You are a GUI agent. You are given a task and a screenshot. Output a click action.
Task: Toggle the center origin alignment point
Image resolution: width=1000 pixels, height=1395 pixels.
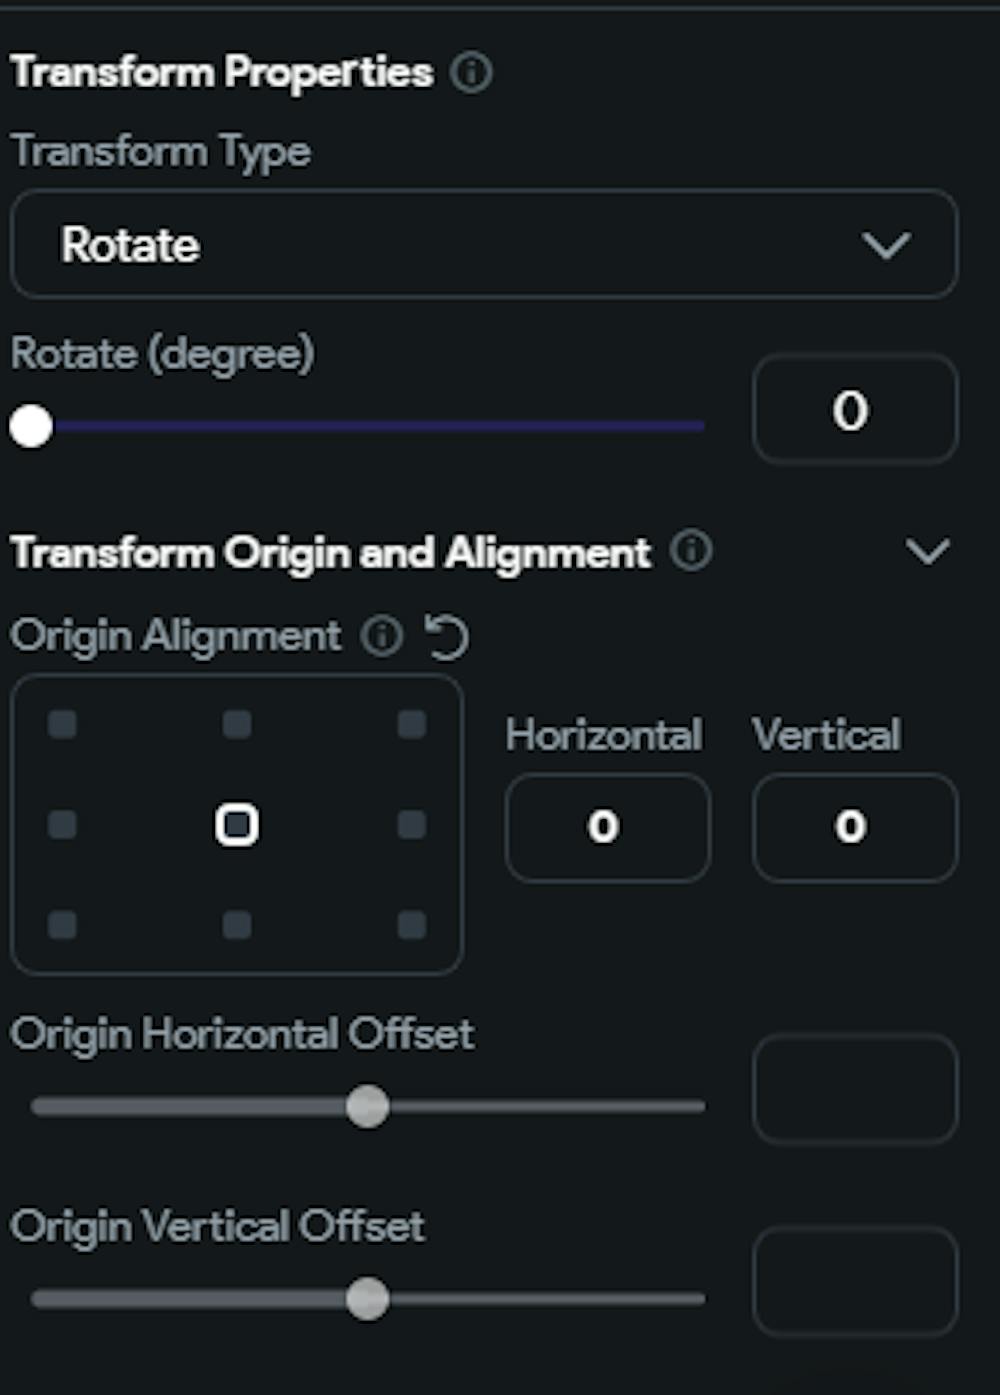pyautogui.click(x=237, y=823)
